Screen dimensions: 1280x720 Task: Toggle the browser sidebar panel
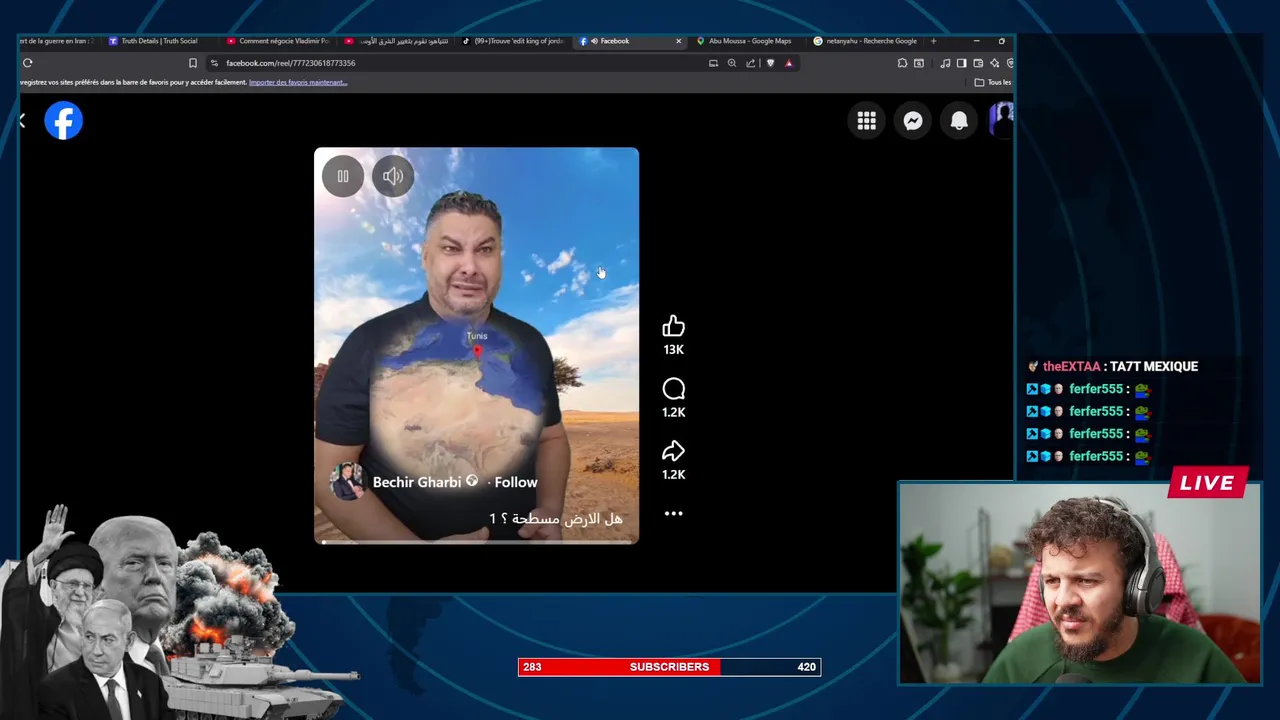[961, 63]
